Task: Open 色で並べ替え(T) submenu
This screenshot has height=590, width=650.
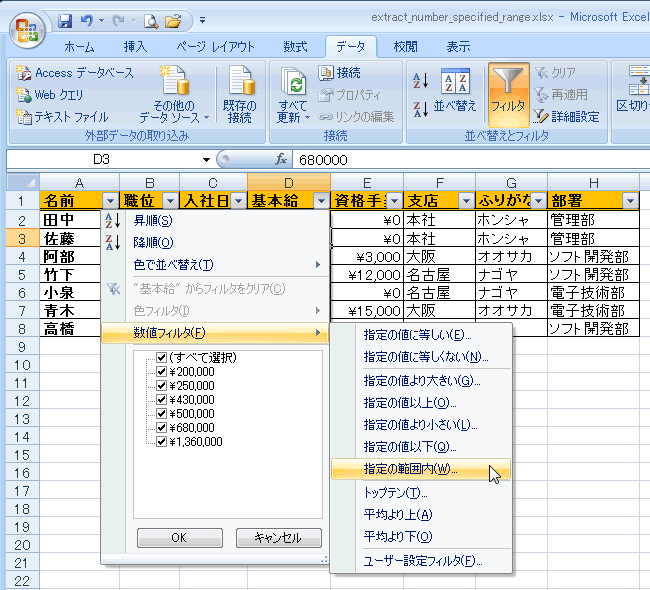Action: pos(215,265)
